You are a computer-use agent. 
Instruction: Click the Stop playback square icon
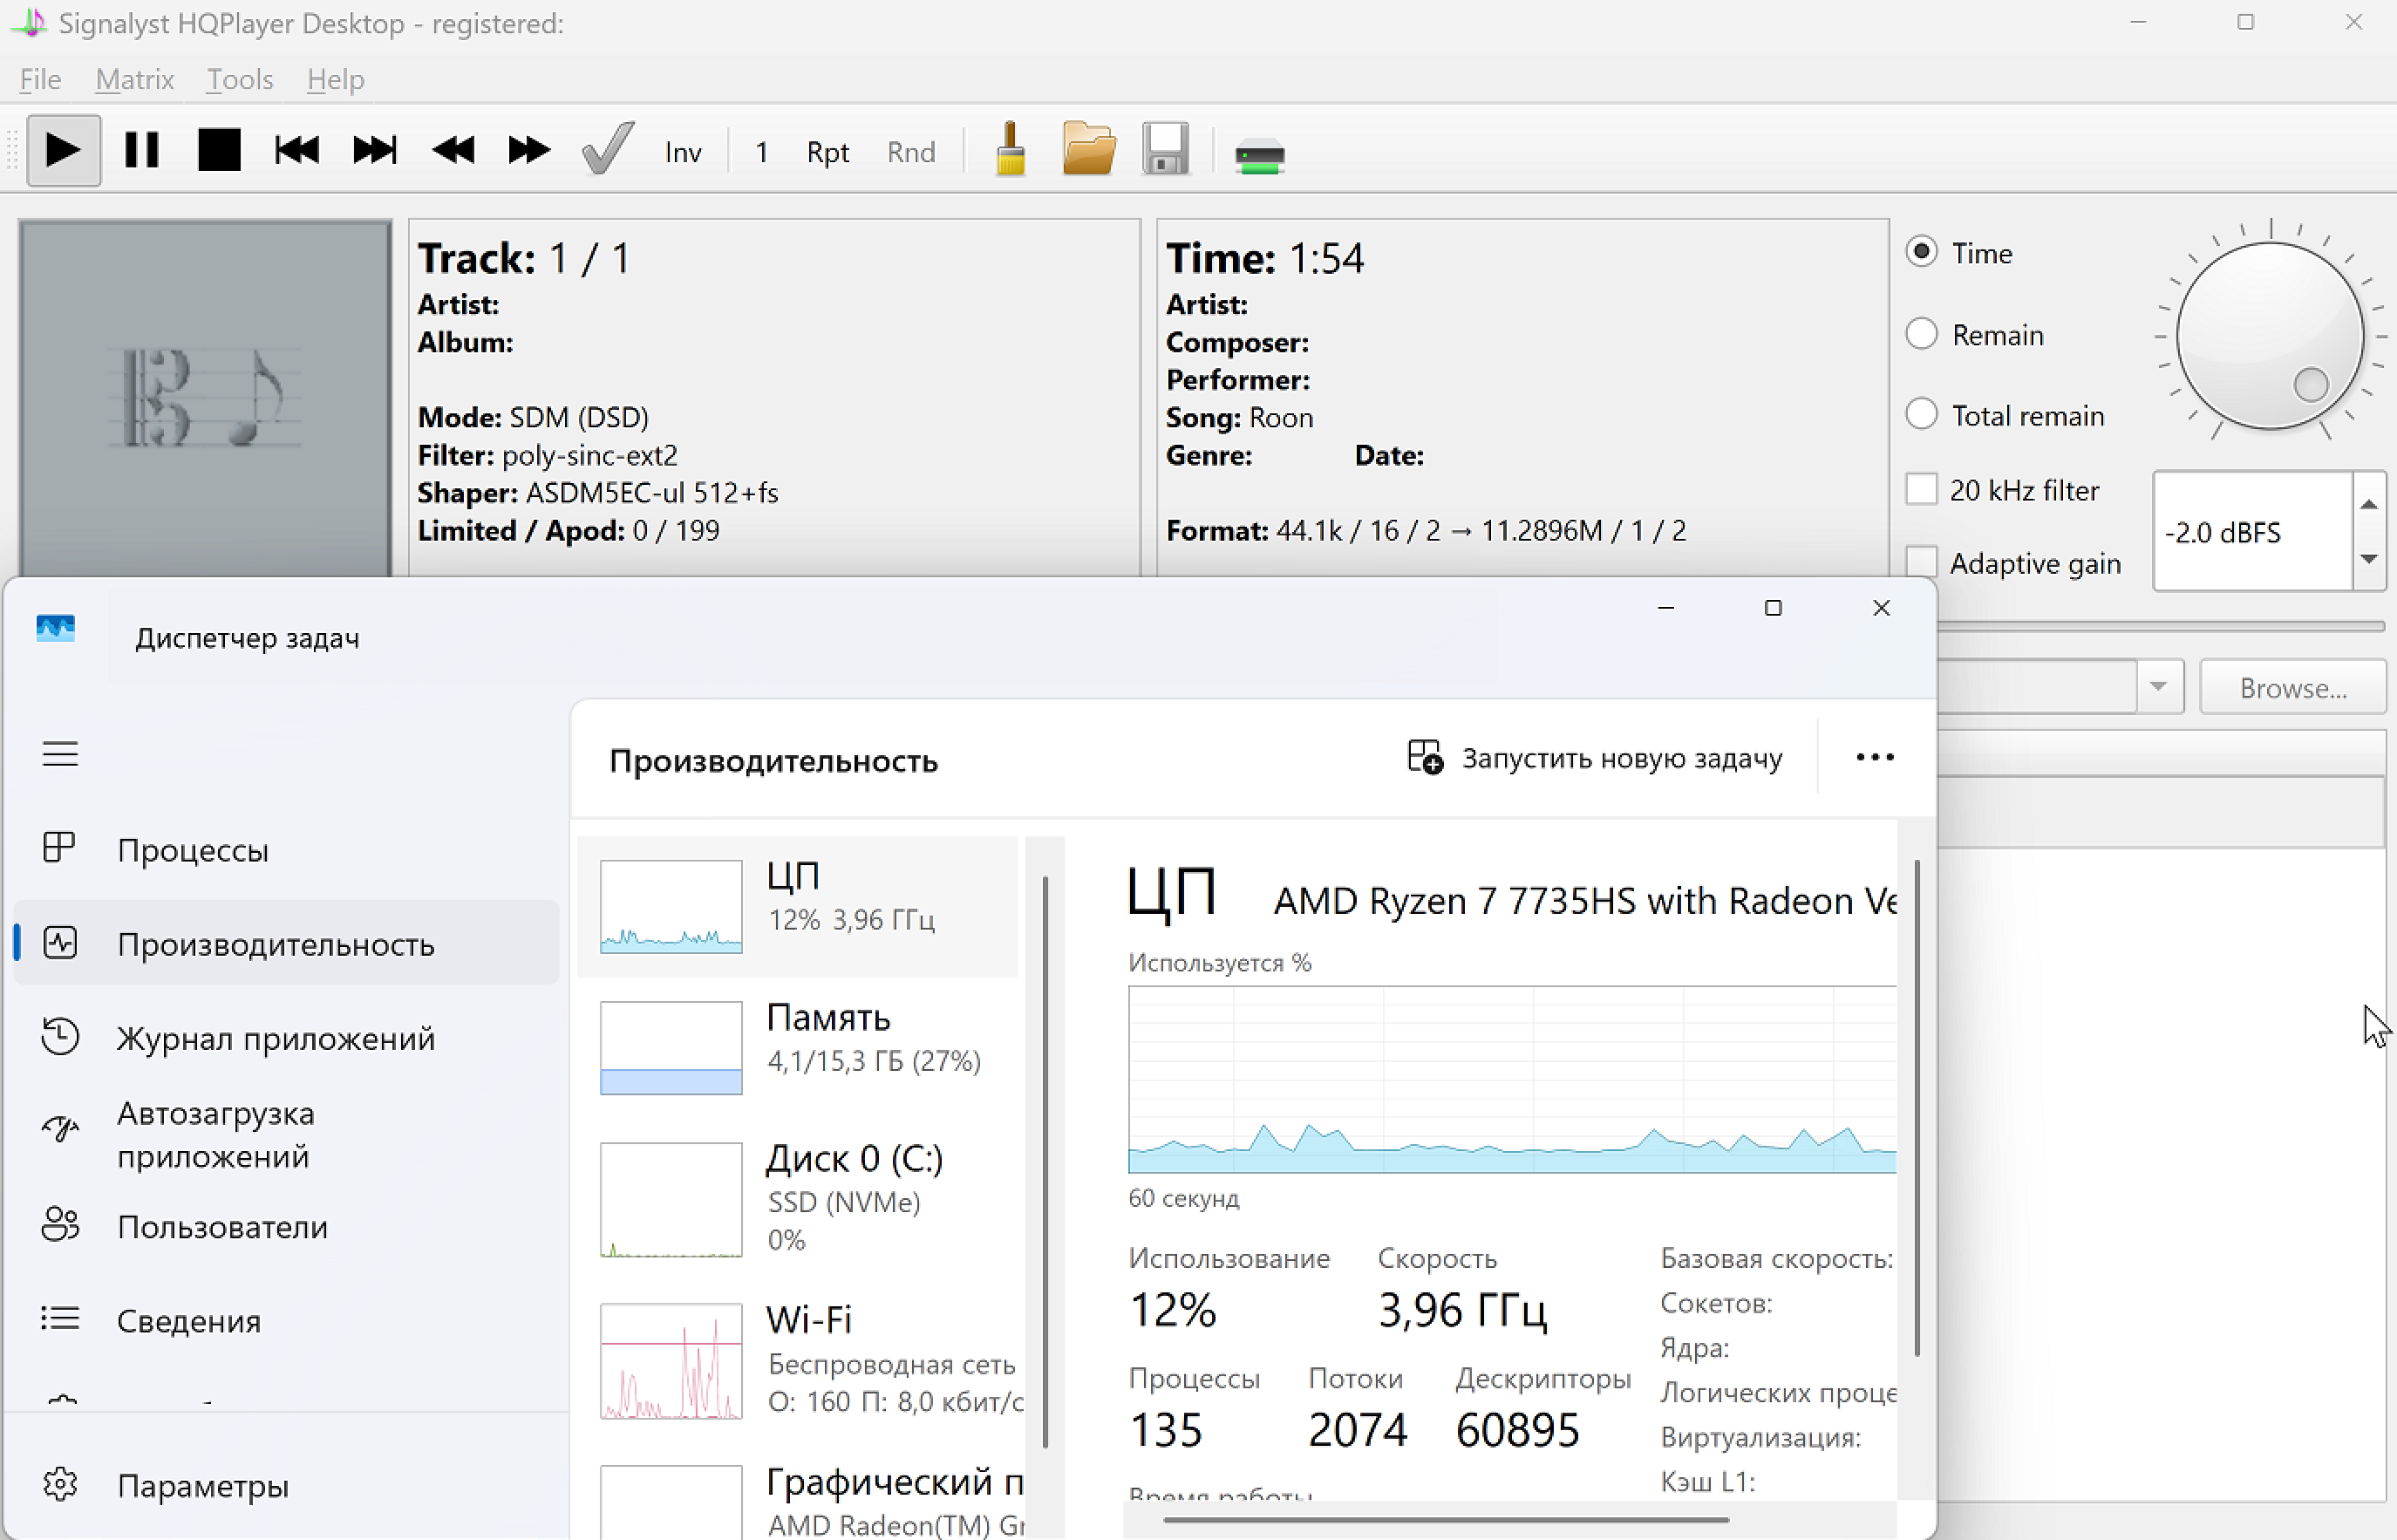(x=219, y=151)
